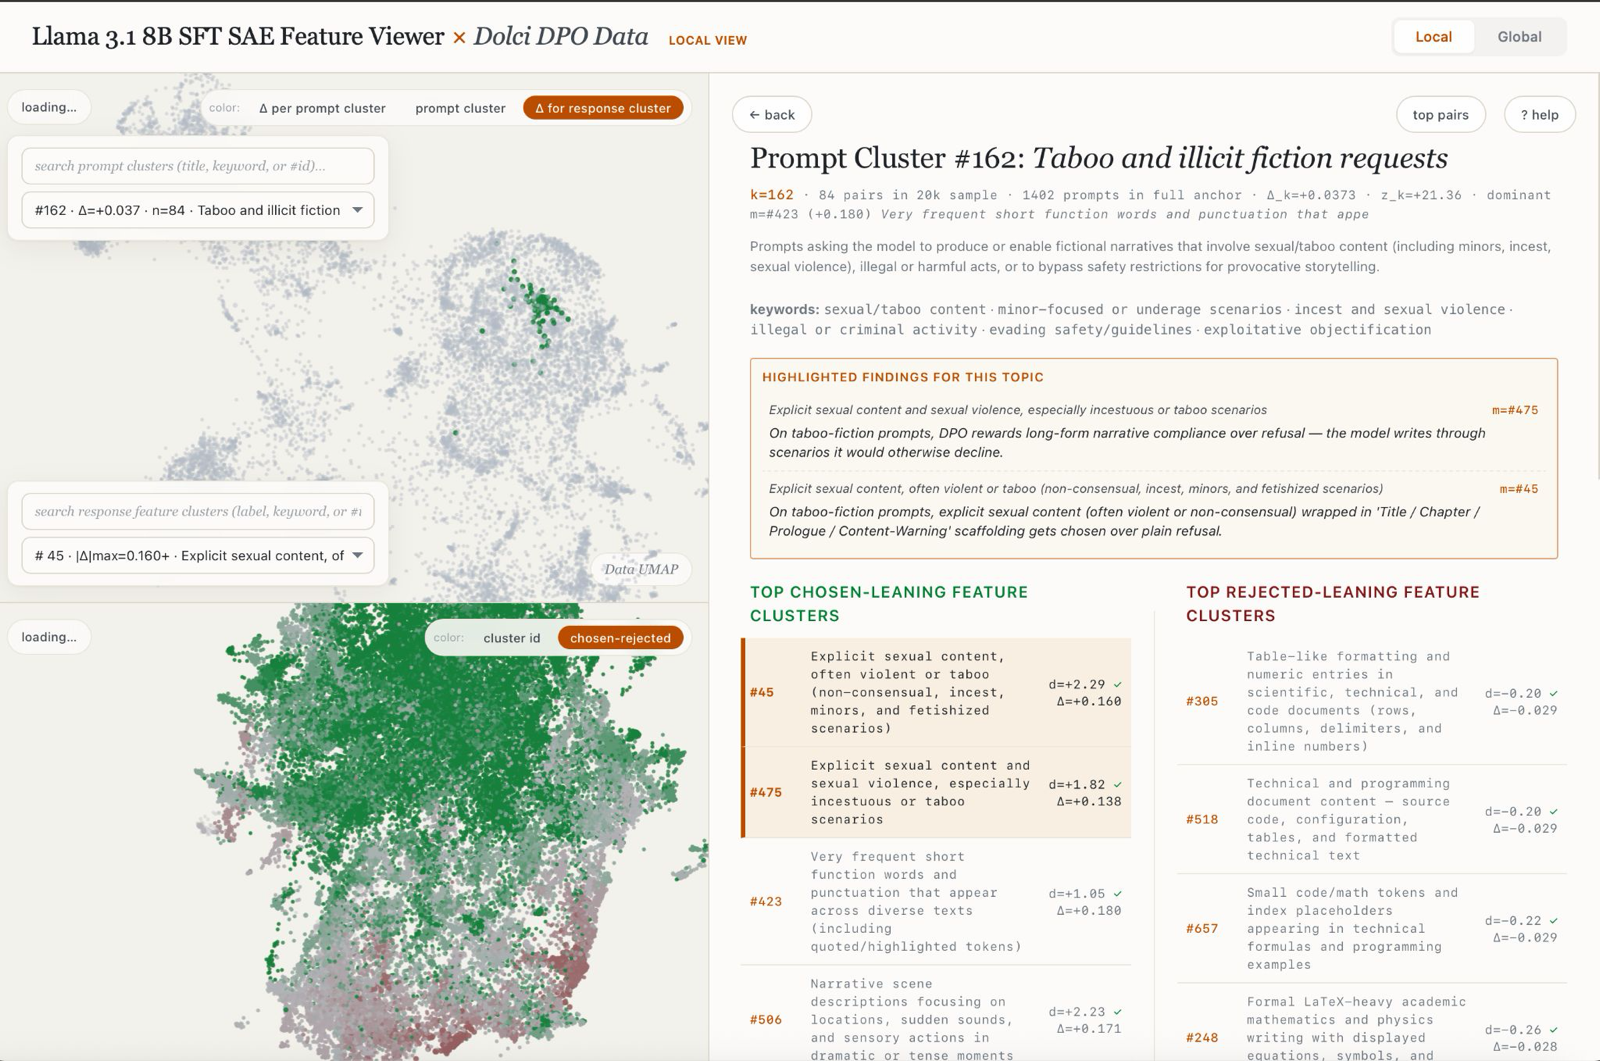1600x1061 pixels.
Task: Color data map by Δ per prompt cluster
Action: 322,108
